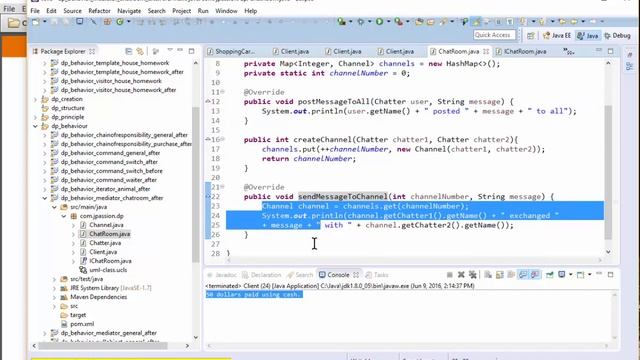
Task: Switch to the Javadoc tab
Action: click(222, 275)
